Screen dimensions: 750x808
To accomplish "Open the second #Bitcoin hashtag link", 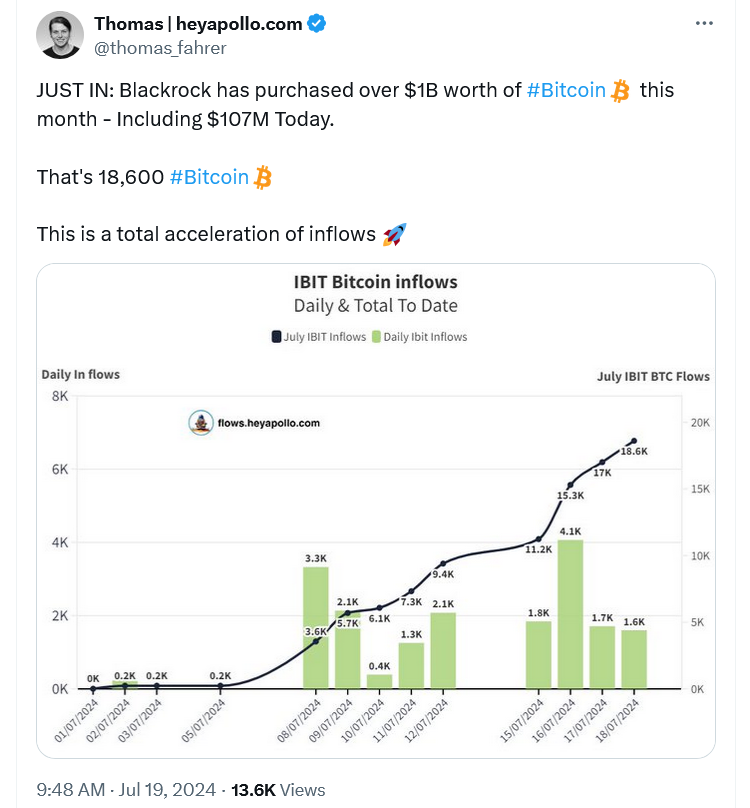I will [209, 177].
